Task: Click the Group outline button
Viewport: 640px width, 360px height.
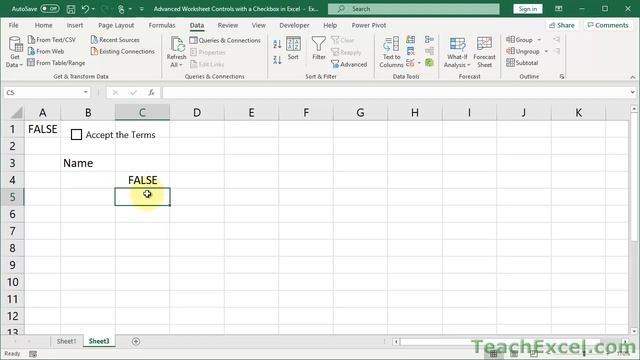Action: (x=520, y=40)
